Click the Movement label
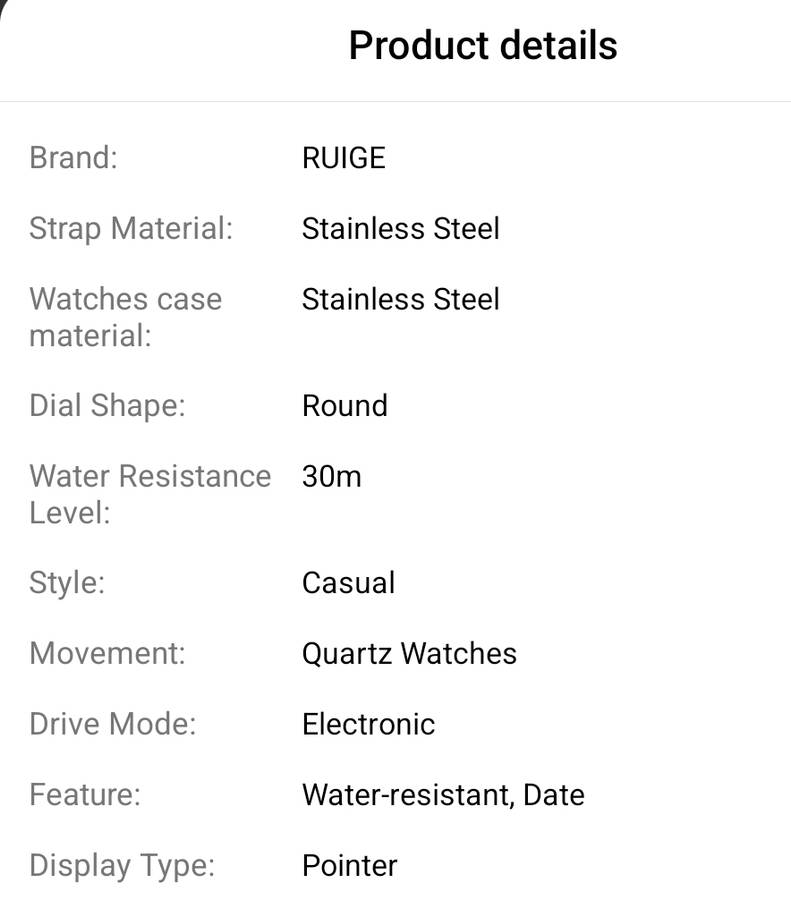This screenshot has height=900, width=791. (x=107, y=654)
